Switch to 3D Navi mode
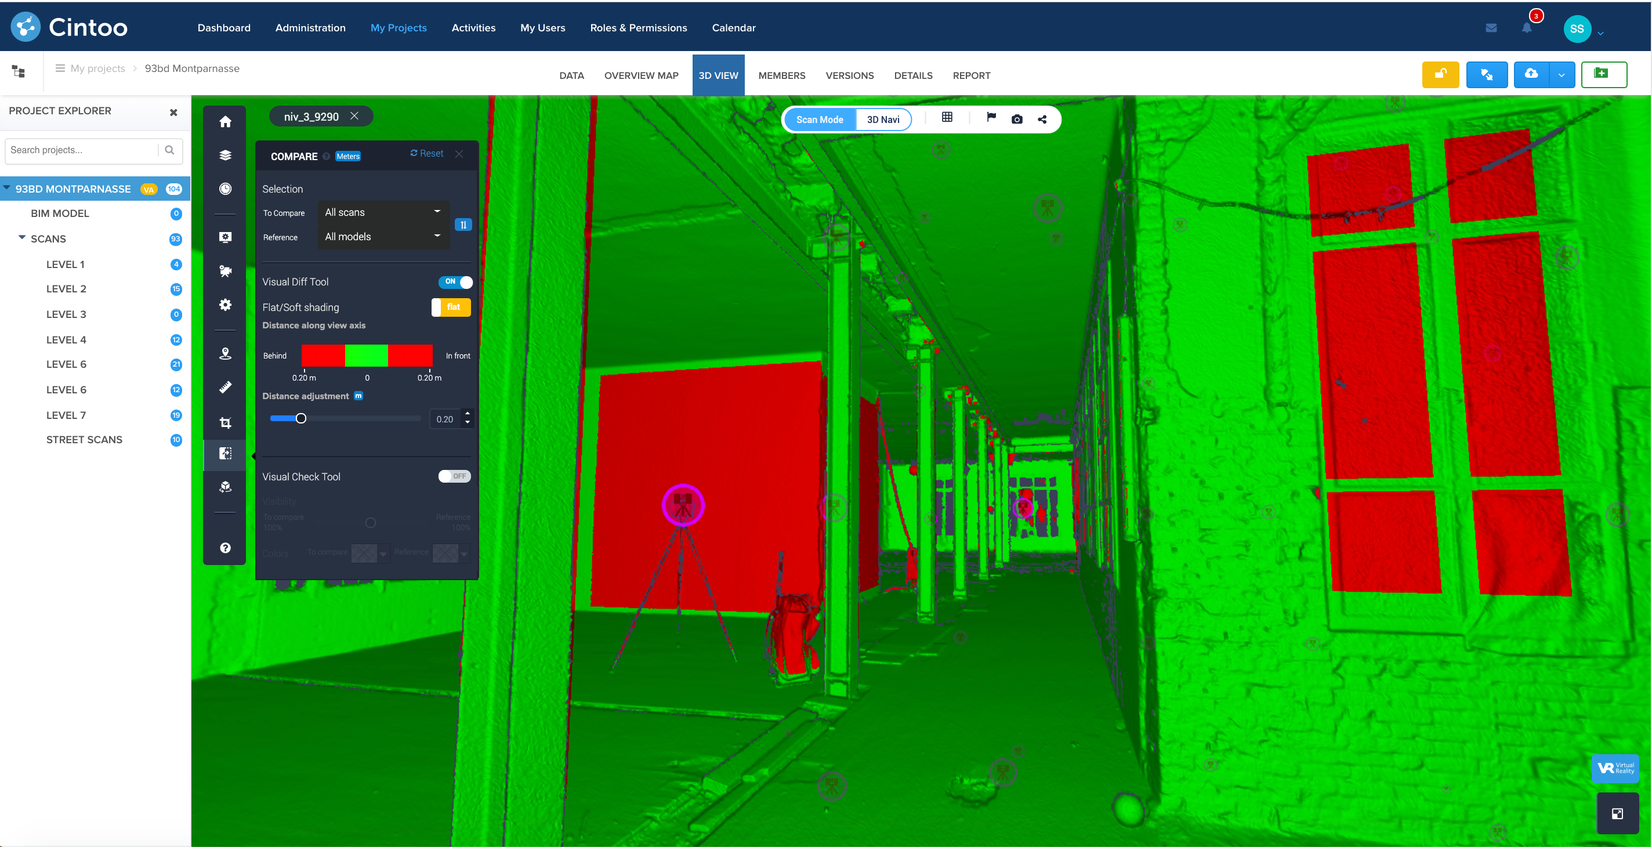The height and width of the screenshot is (847, 1652). pos(883,120)
